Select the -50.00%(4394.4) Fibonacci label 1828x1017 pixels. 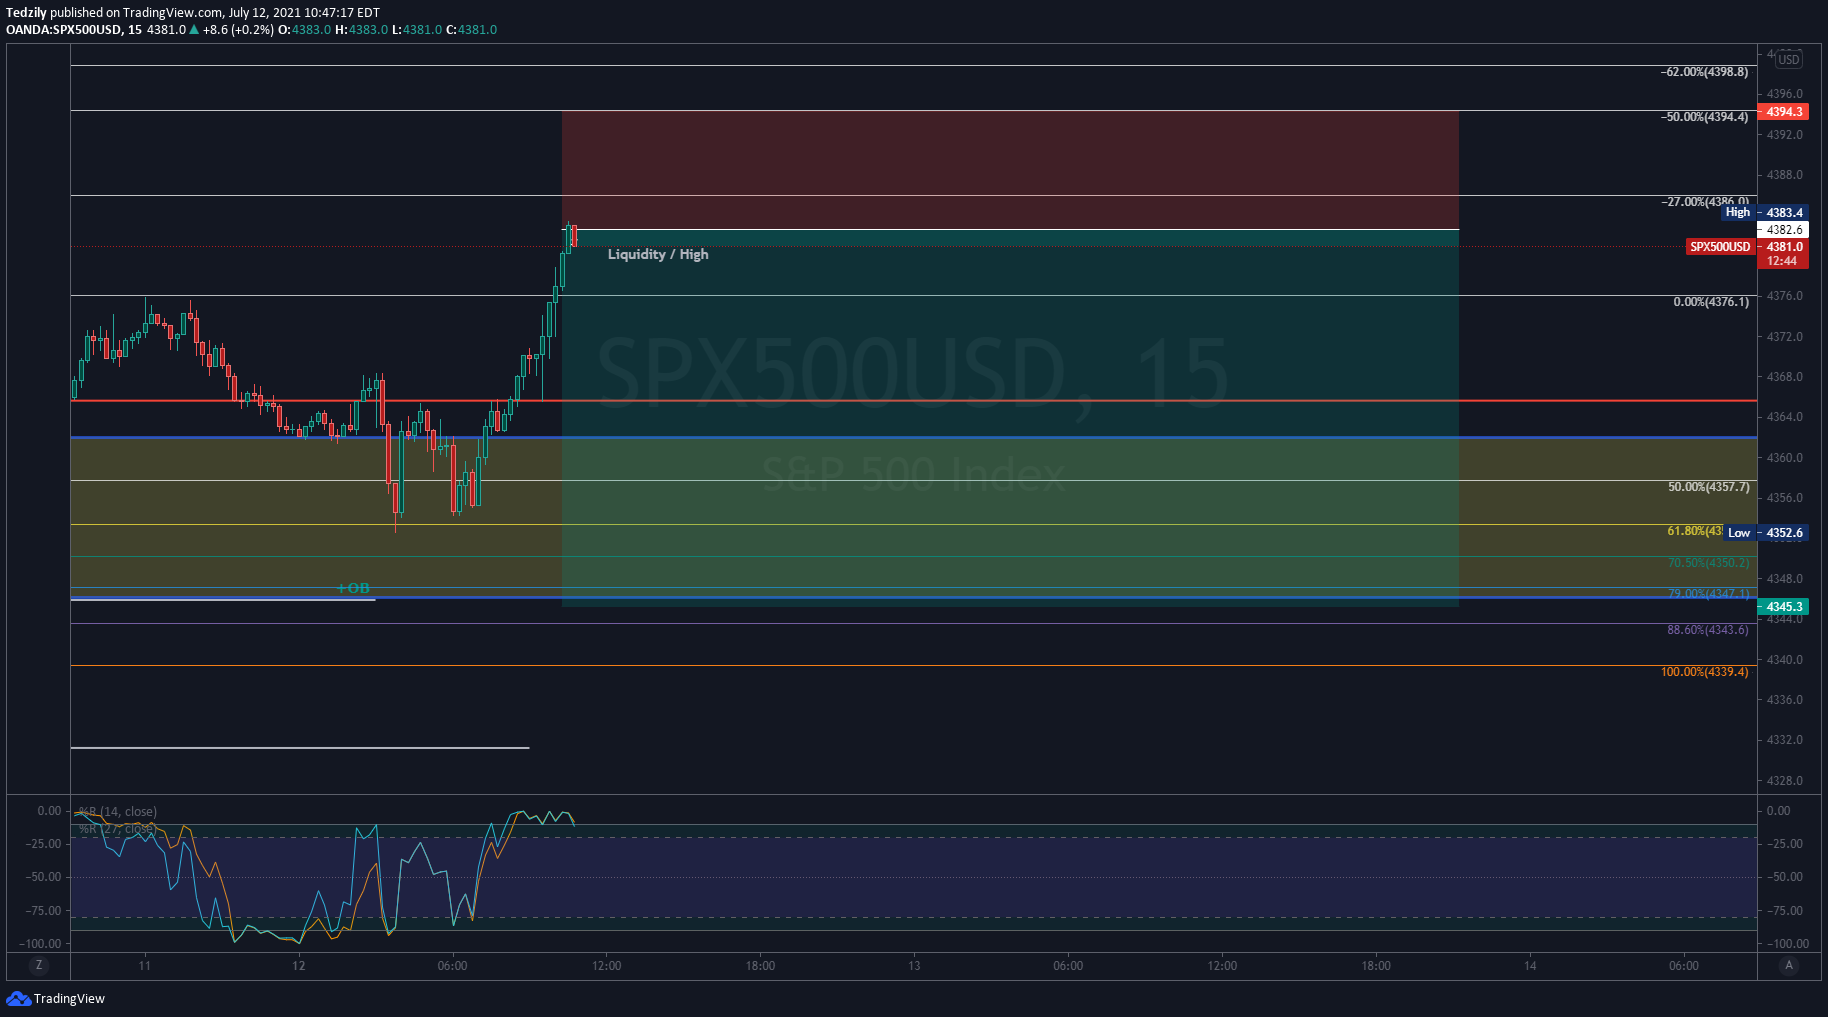click(1705, 117)
